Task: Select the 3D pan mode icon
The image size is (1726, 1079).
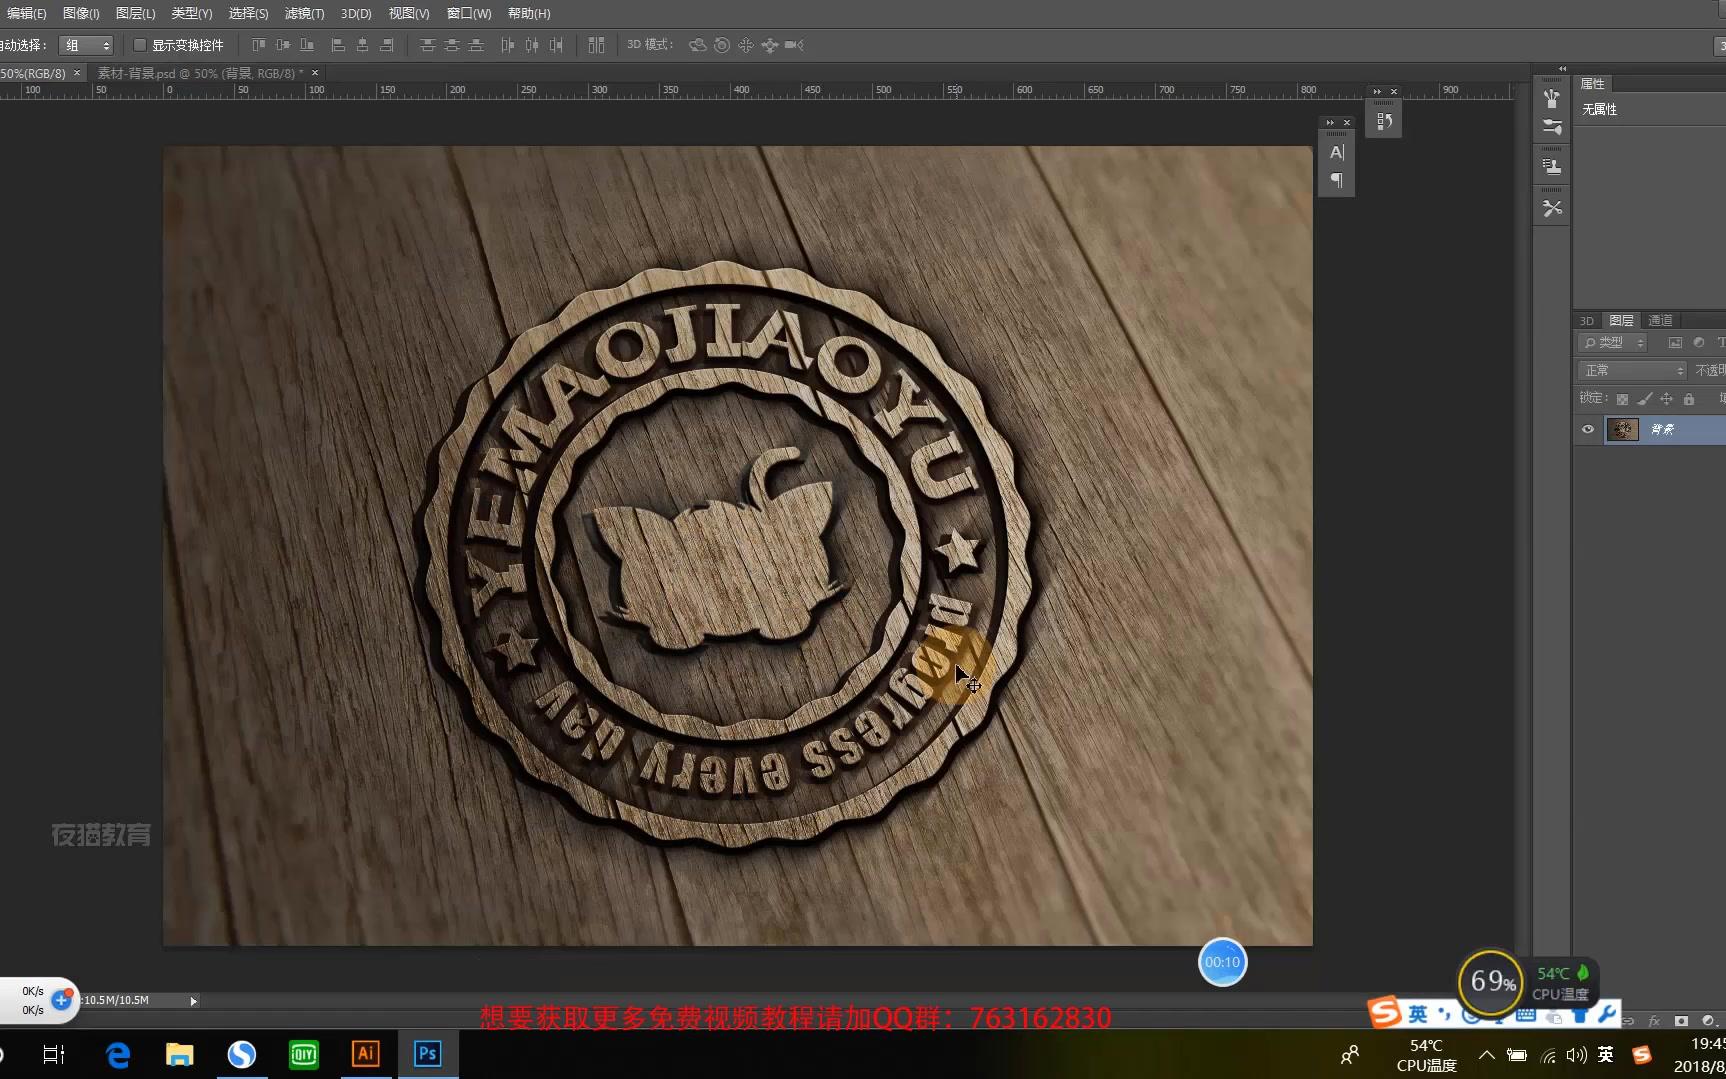Action: pos(746,45)
